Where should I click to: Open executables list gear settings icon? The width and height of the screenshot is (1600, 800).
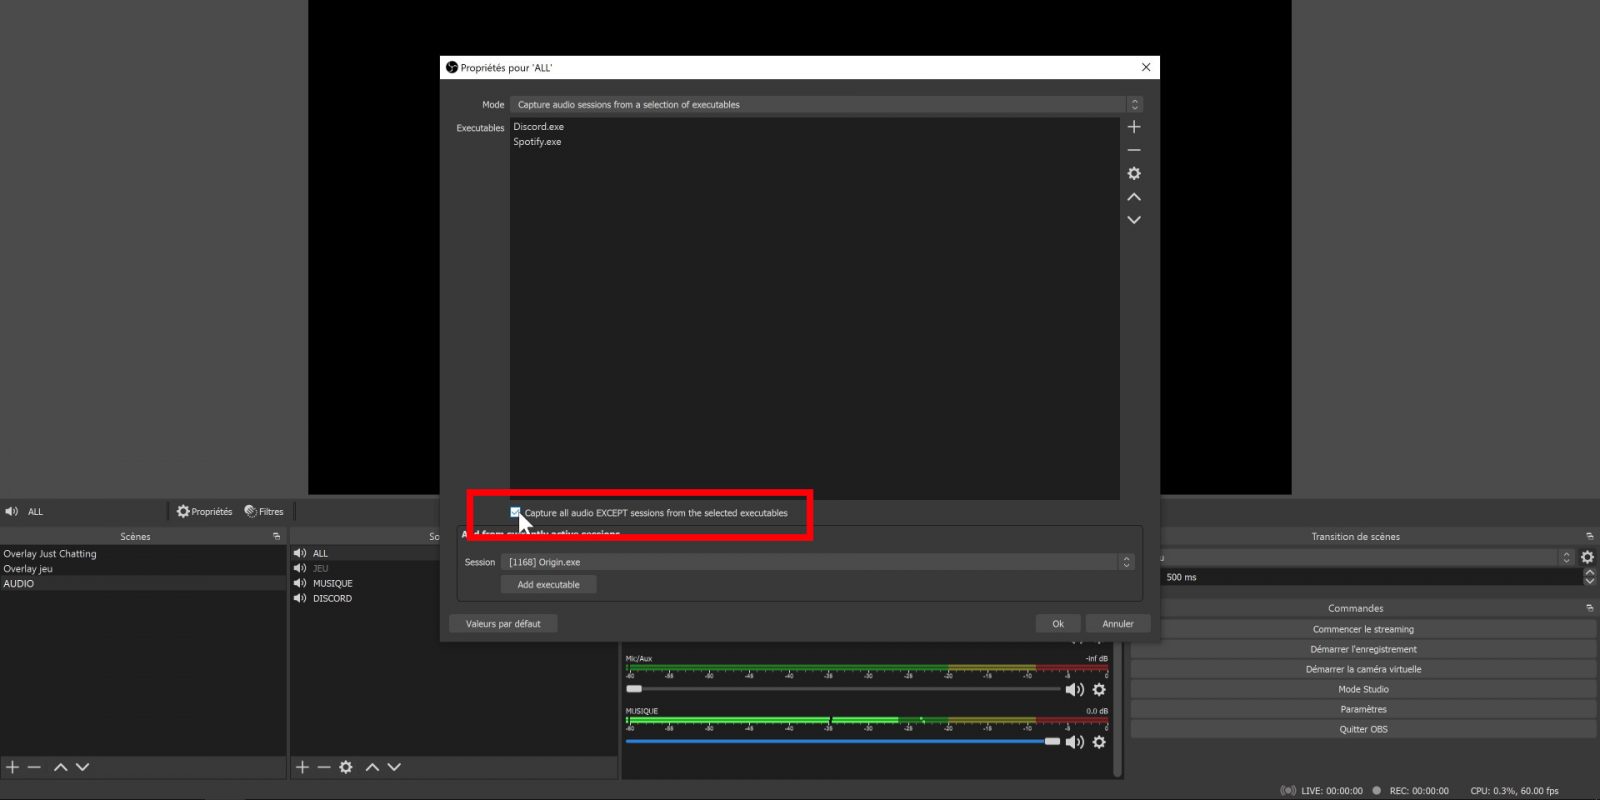(1134, 174)
